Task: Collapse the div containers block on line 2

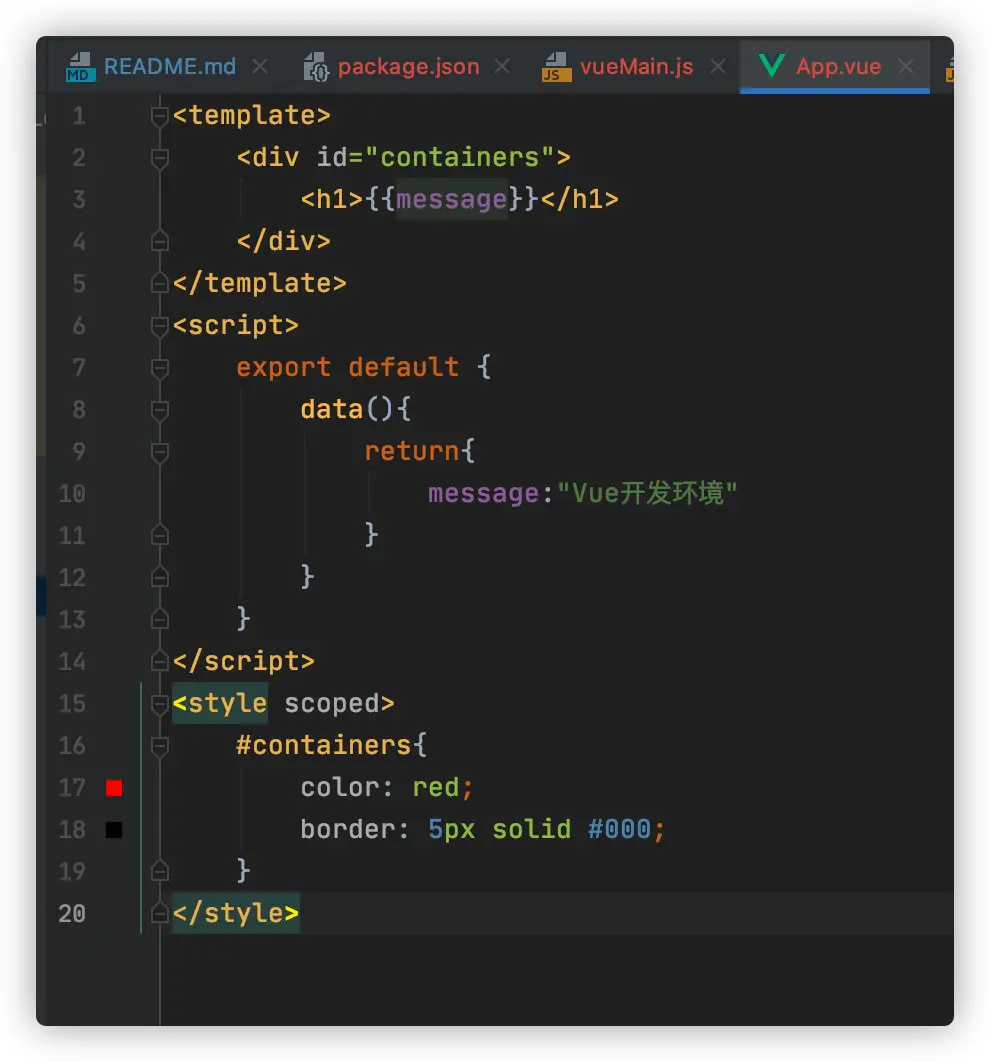Action: point(160,158)
